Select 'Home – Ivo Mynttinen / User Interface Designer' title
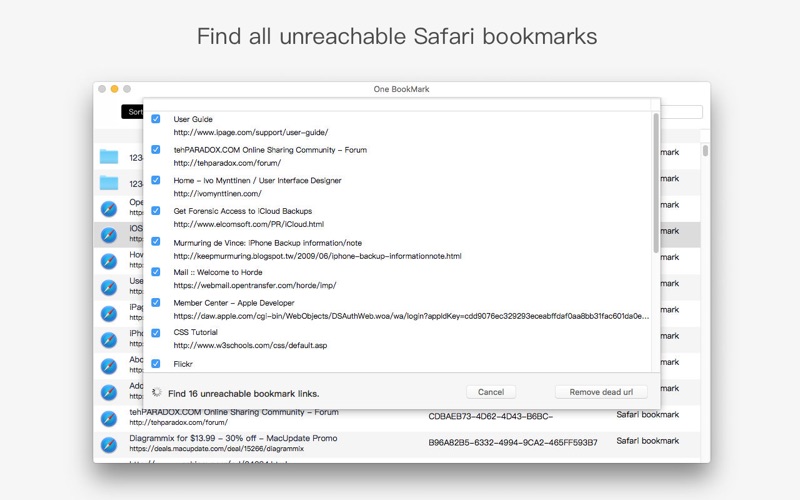The width and height of the screenshot is (800, 500). pyautogui.click(x=257, y=180)
